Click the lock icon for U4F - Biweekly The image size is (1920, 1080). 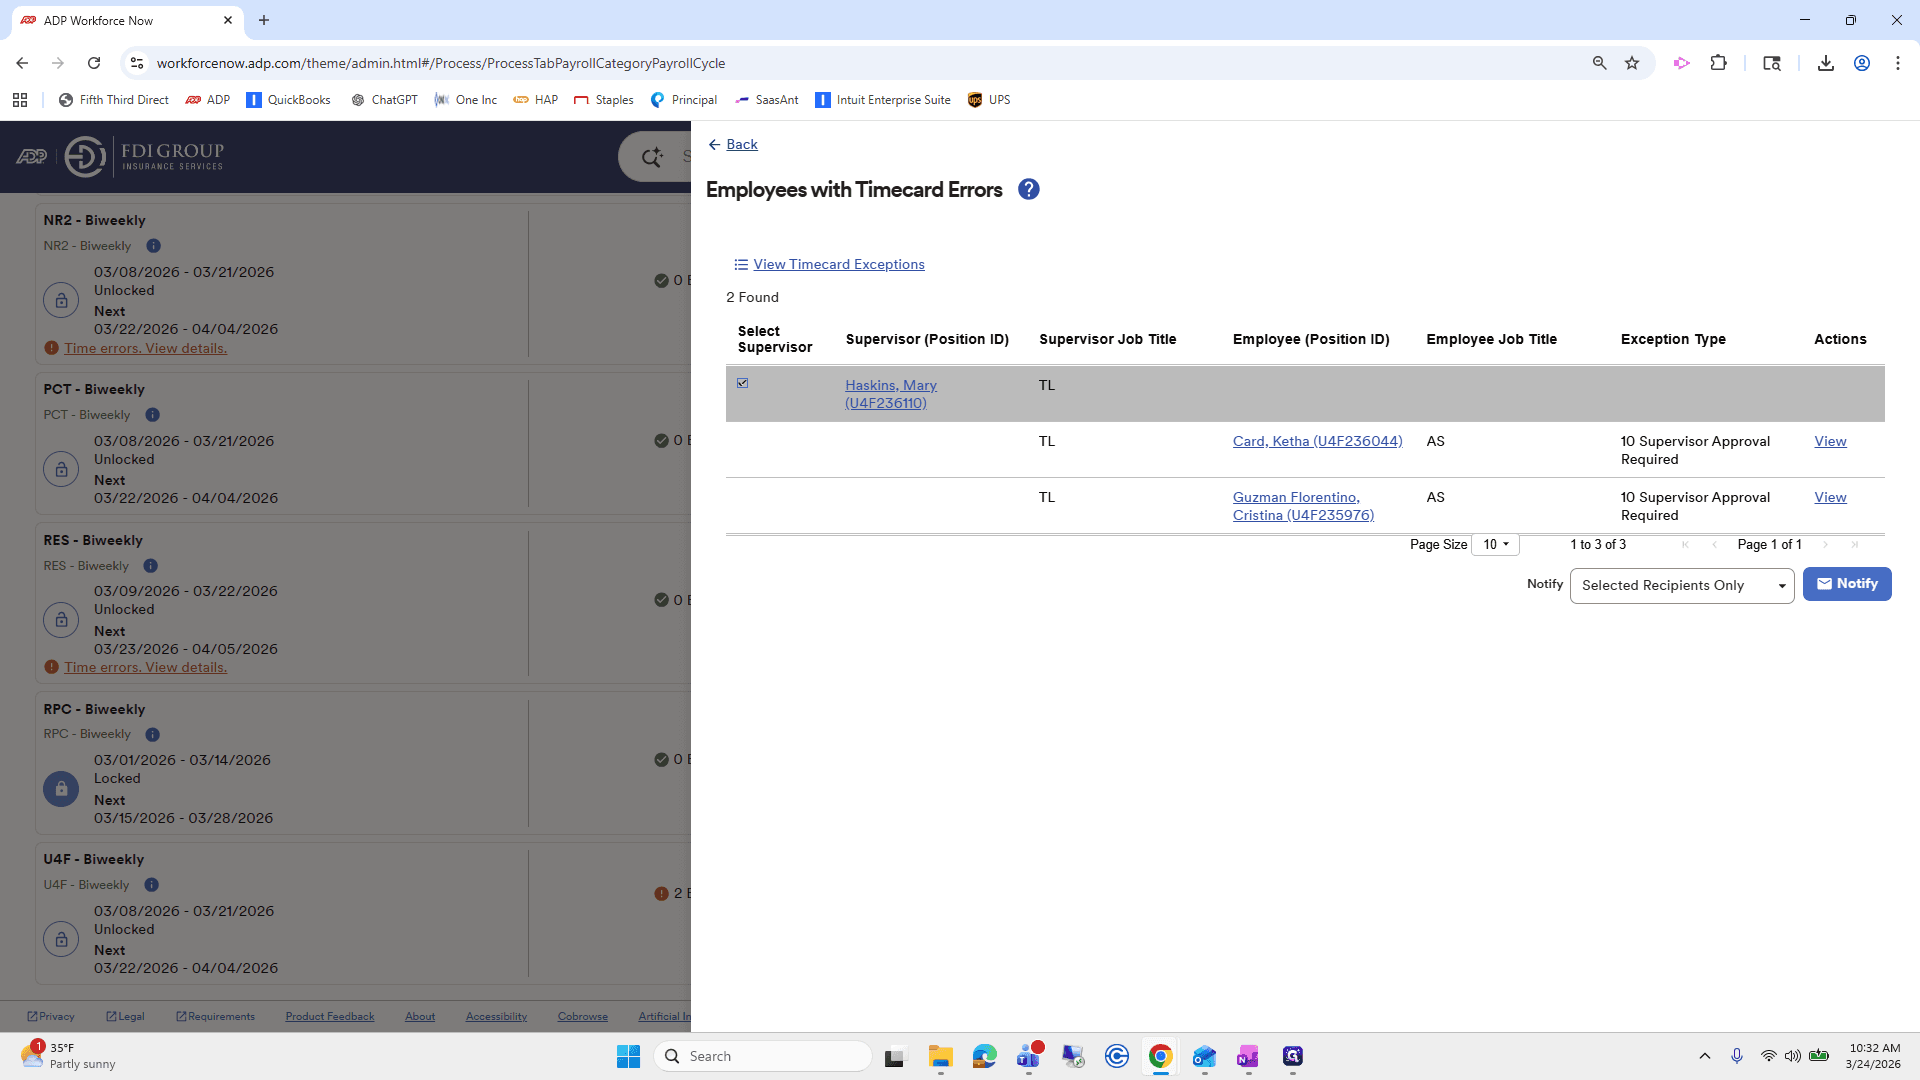[x=61, y=939]
